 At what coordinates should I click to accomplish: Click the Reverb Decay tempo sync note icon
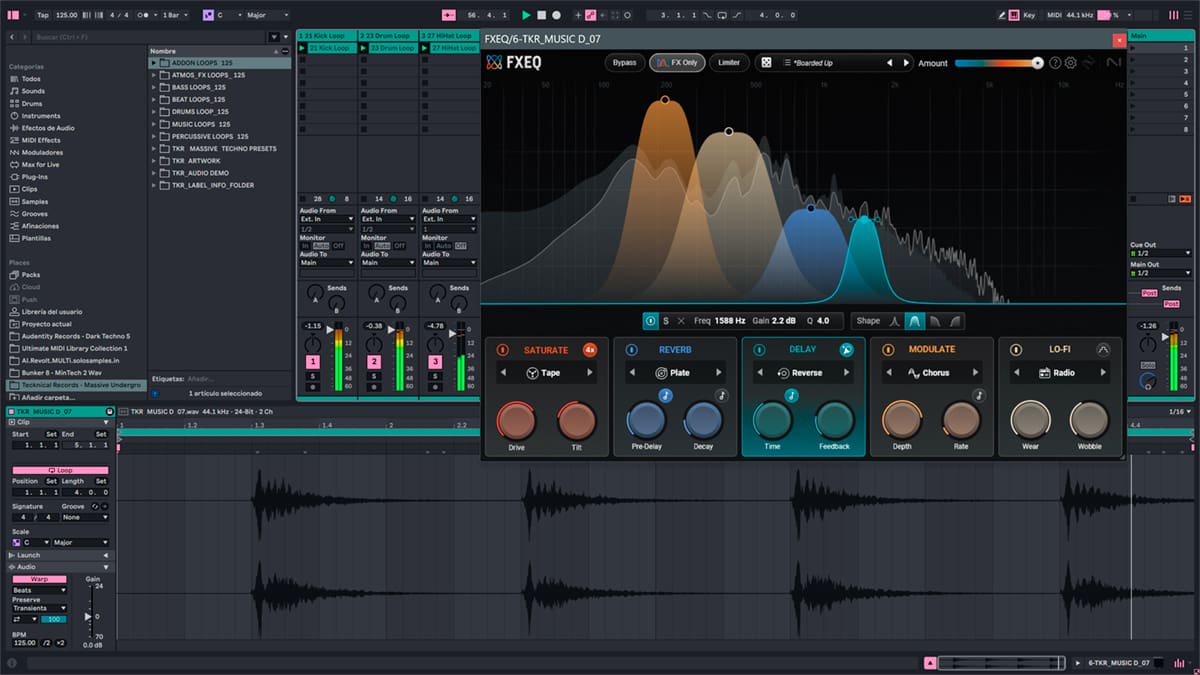722,396
